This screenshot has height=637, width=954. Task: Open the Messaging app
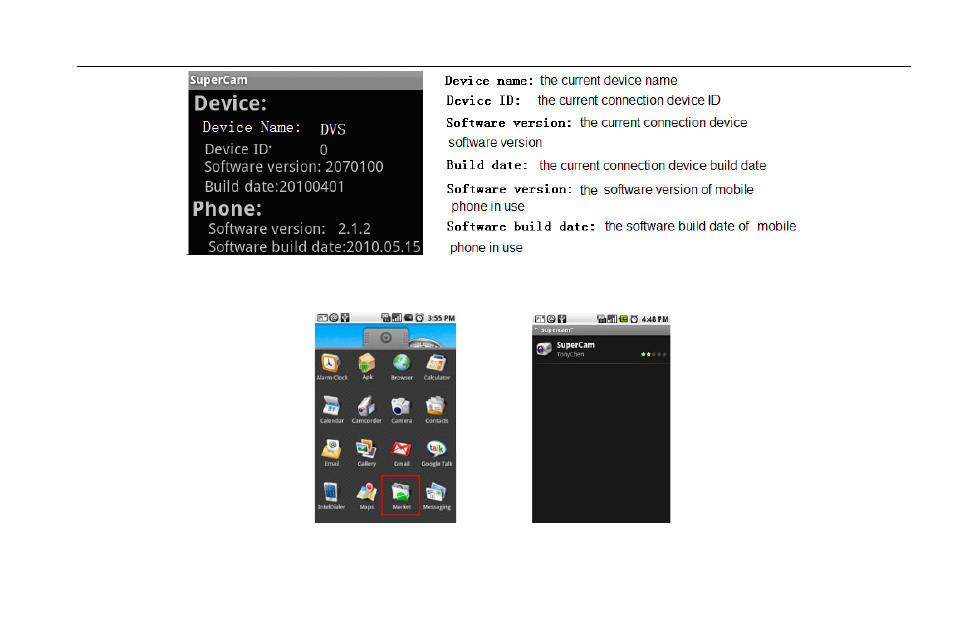[437, 496]
